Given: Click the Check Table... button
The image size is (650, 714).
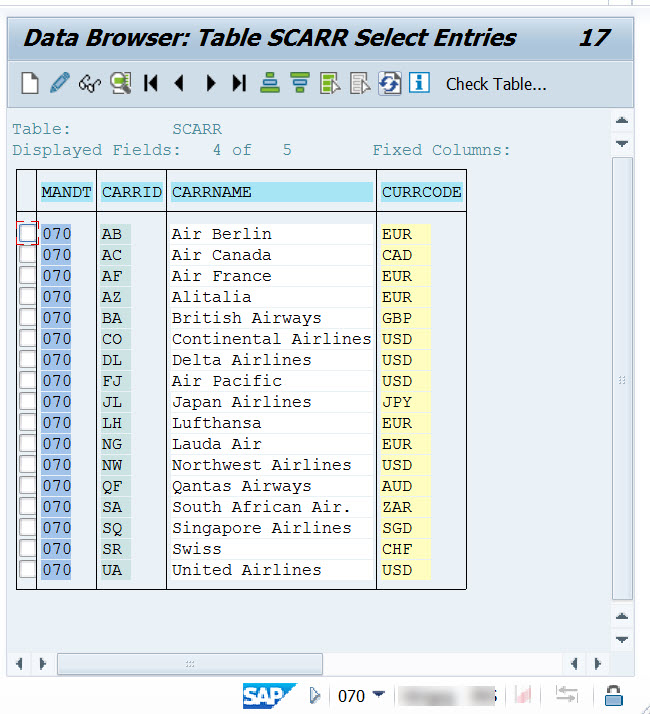Looking at the screenshot, I should pyautogui.click(x=496, y=84).
